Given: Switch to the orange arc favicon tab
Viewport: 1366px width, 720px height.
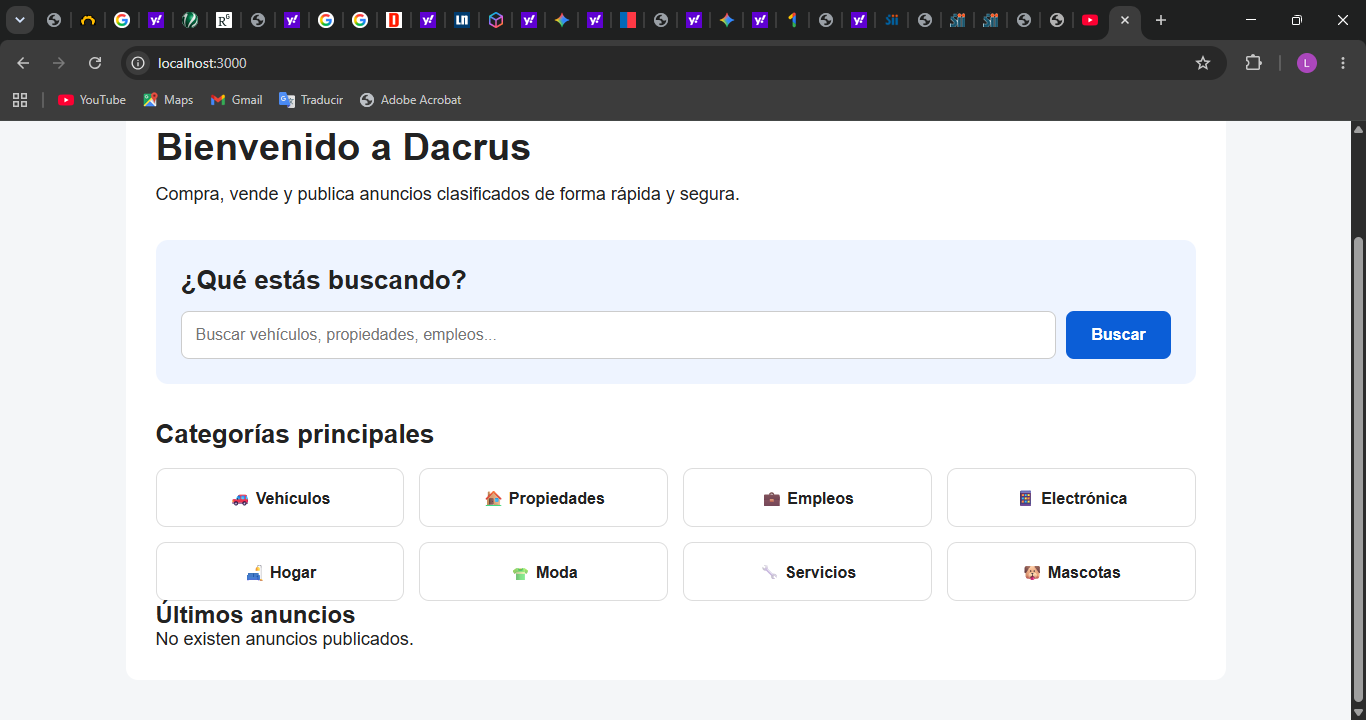Looking at the screenshot, I should click(88, 20).
